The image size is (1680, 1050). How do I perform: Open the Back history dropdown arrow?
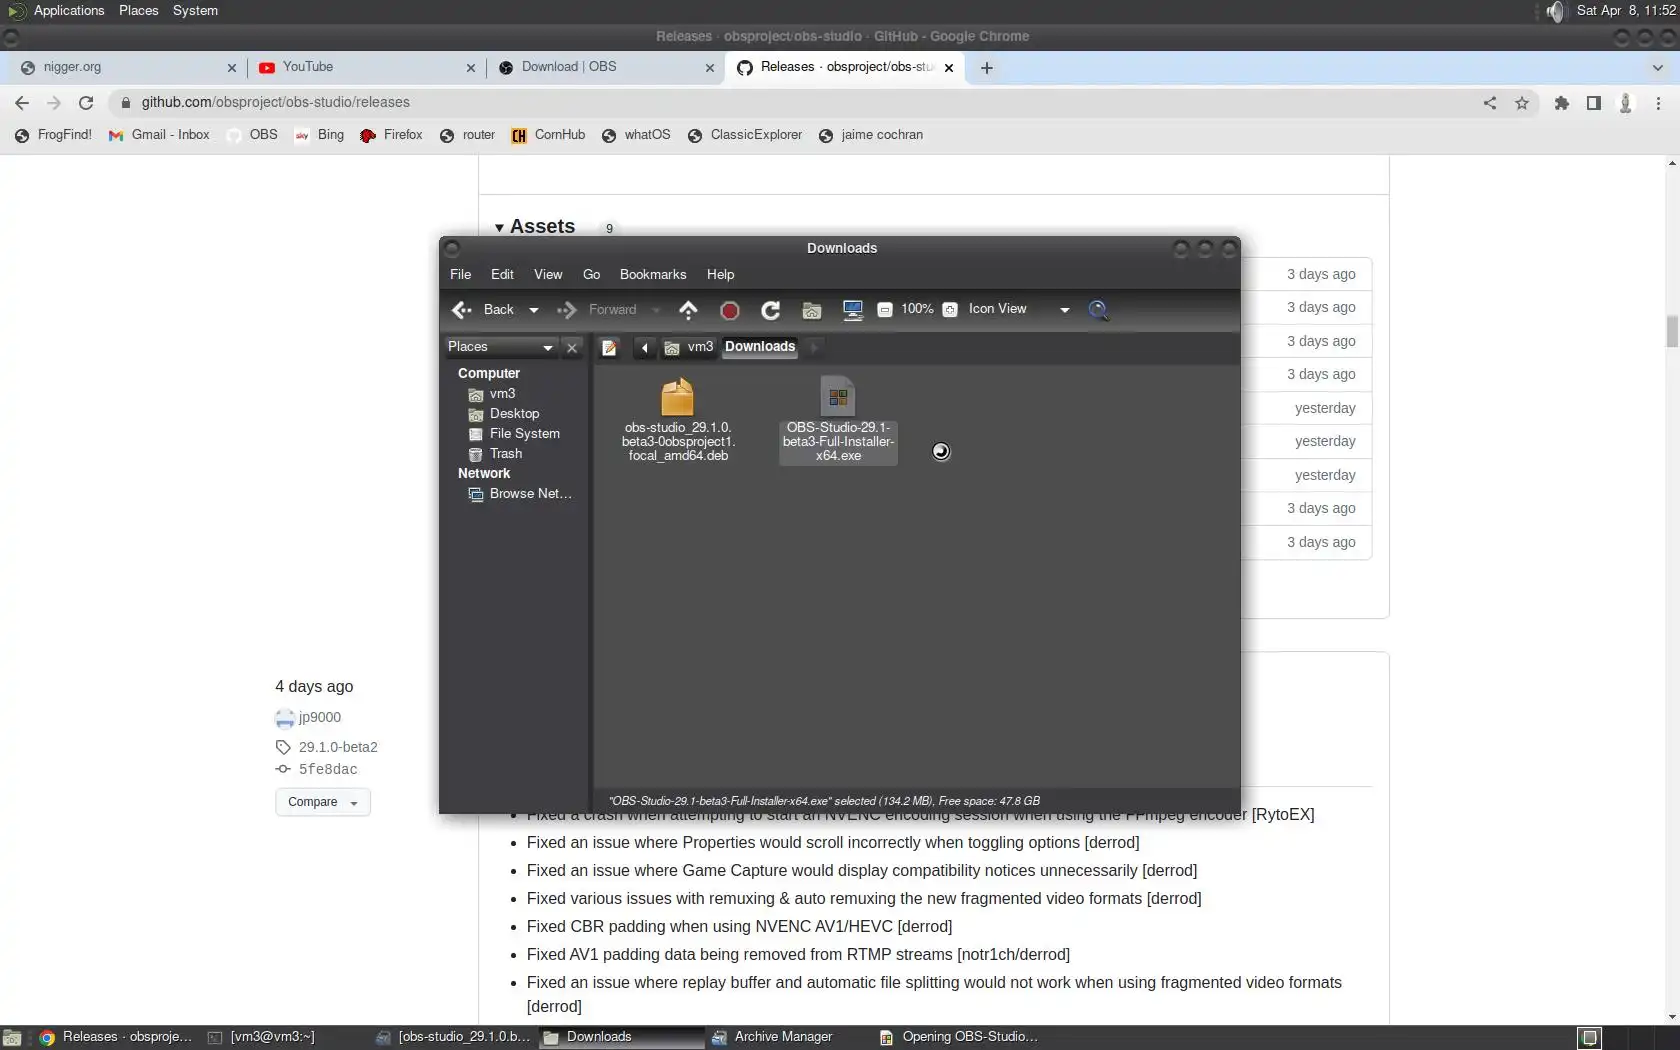[x=534, y=310]
